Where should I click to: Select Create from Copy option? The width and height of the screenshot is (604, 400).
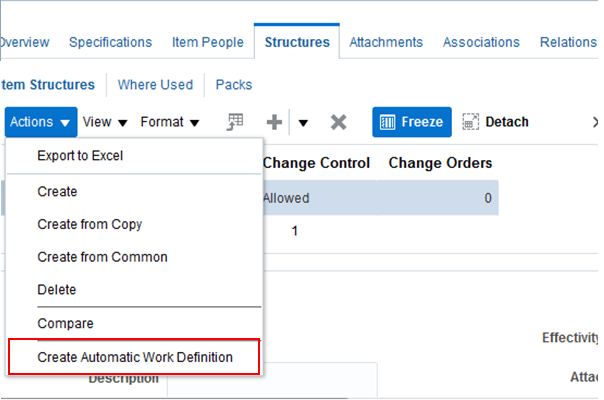click(89, 224)
